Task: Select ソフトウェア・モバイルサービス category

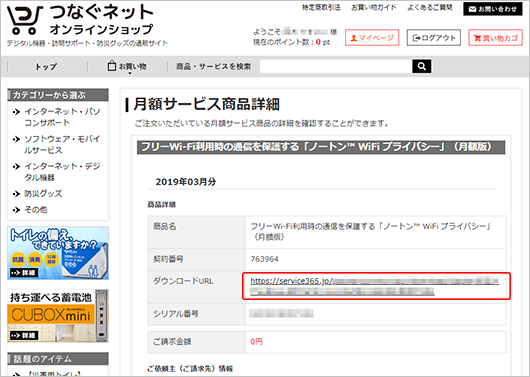Action: coord(62,144)
